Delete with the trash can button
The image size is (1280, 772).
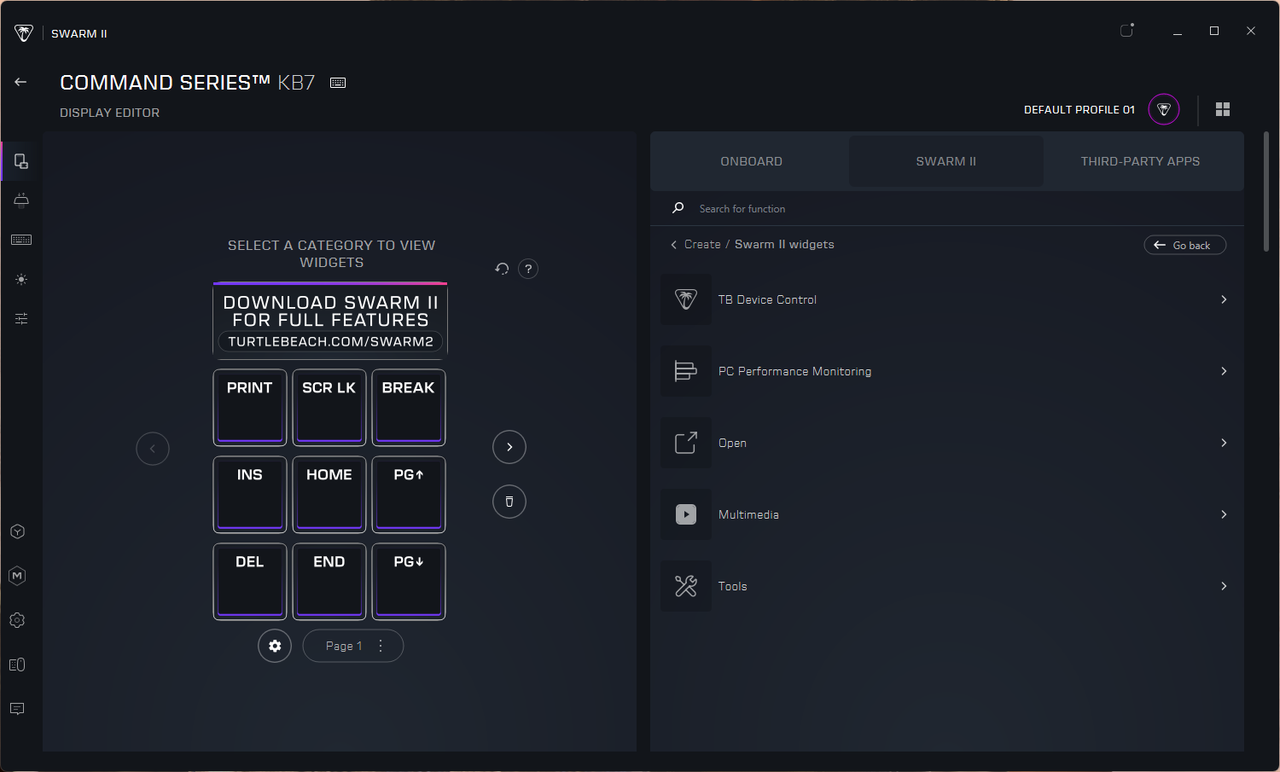[x=509, y=501]
